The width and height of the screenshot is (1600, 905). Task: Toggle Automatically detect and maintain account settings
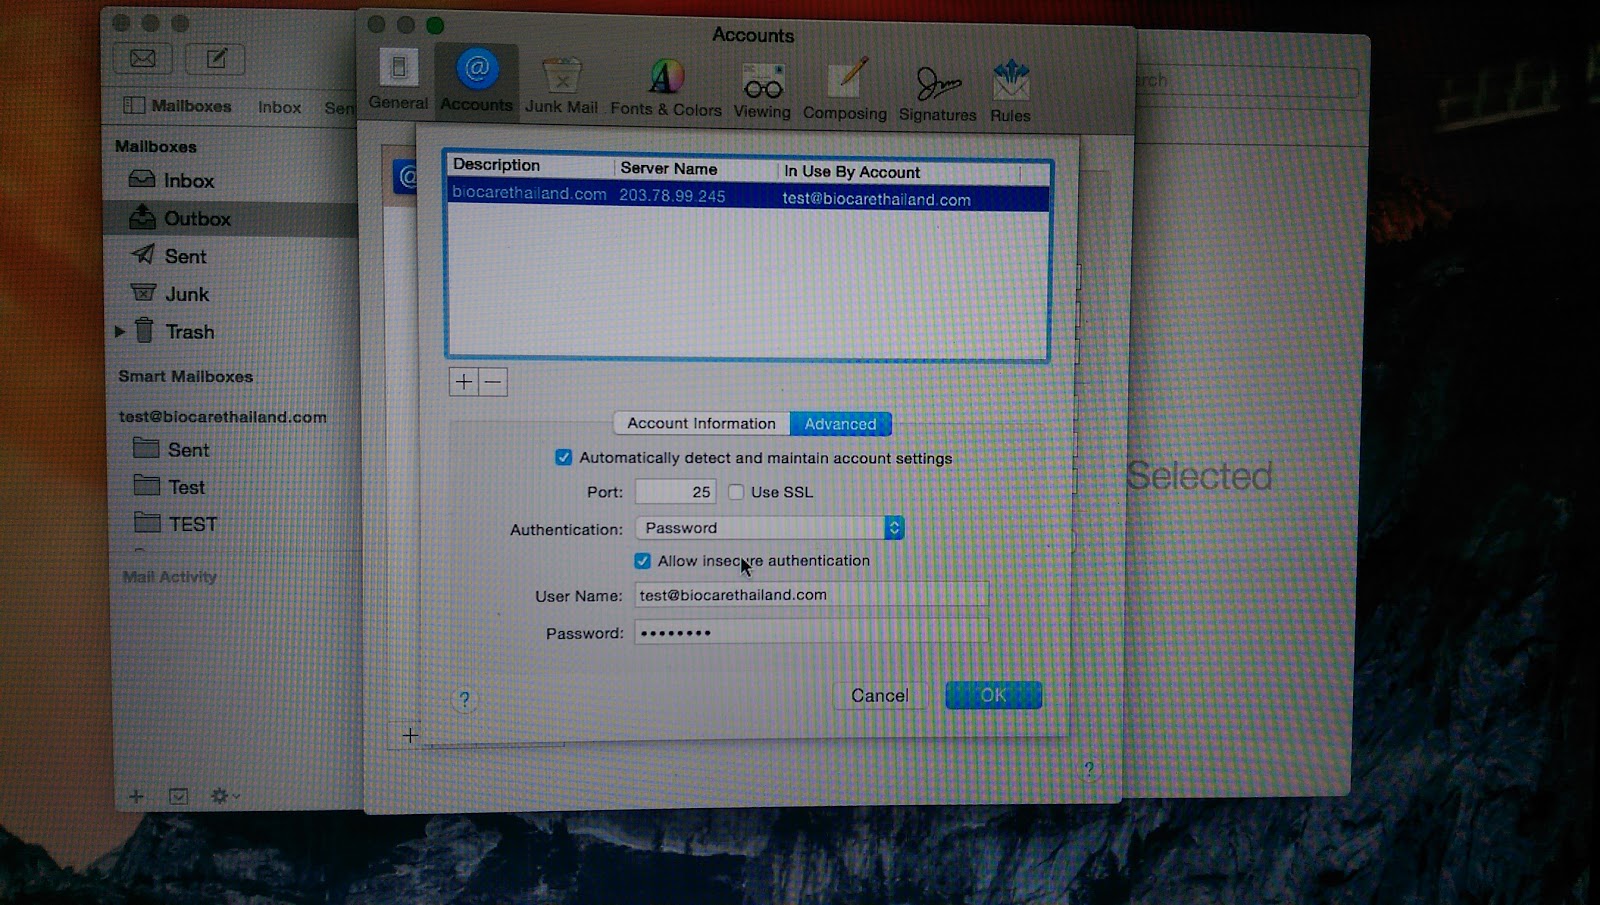(564, 458)
